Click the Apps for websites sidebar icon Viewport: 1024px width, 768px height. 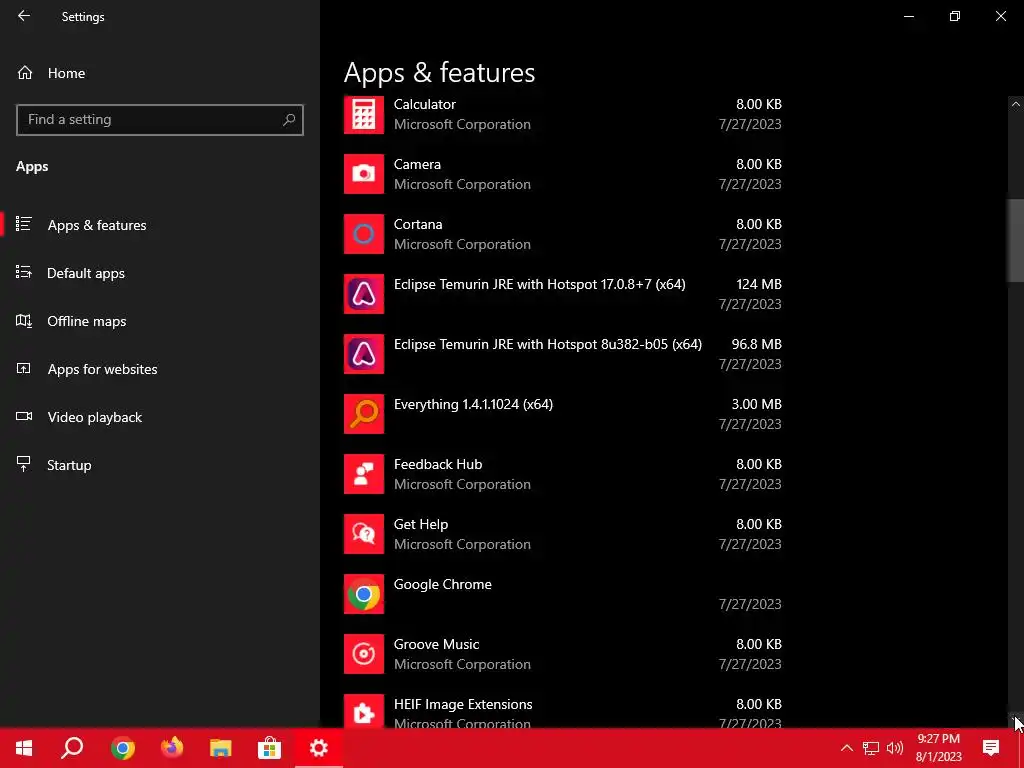click(24, 369)
